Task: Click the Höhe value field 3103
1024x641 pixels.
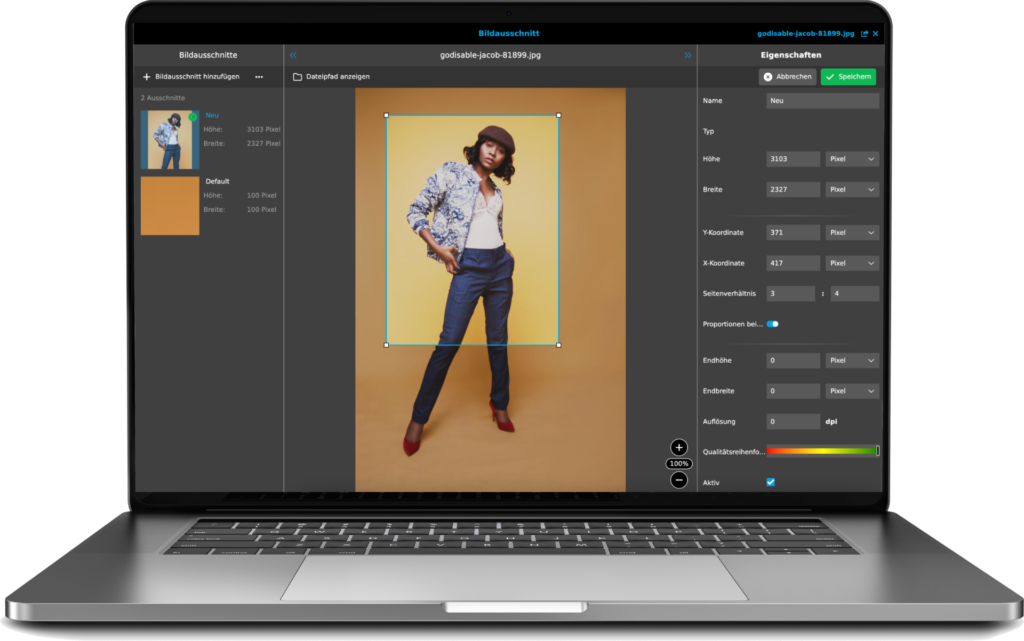Action: tap(793, 159)
